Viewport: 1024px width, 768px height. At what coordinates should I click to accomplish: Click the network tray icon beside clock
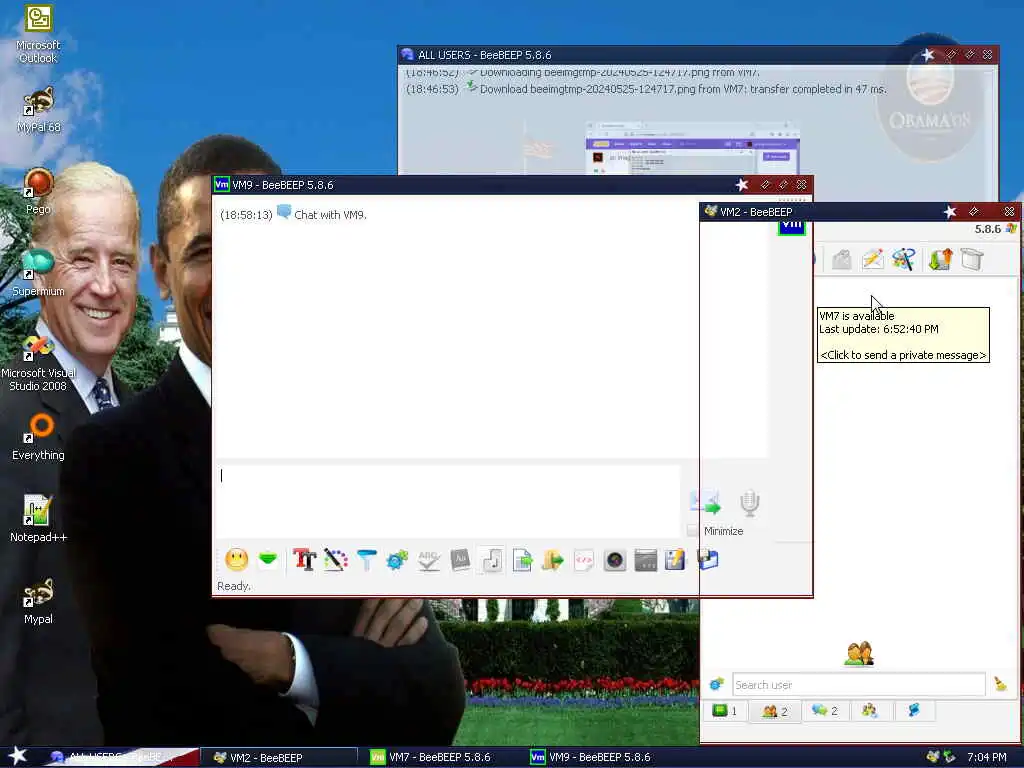coord(949,757)
